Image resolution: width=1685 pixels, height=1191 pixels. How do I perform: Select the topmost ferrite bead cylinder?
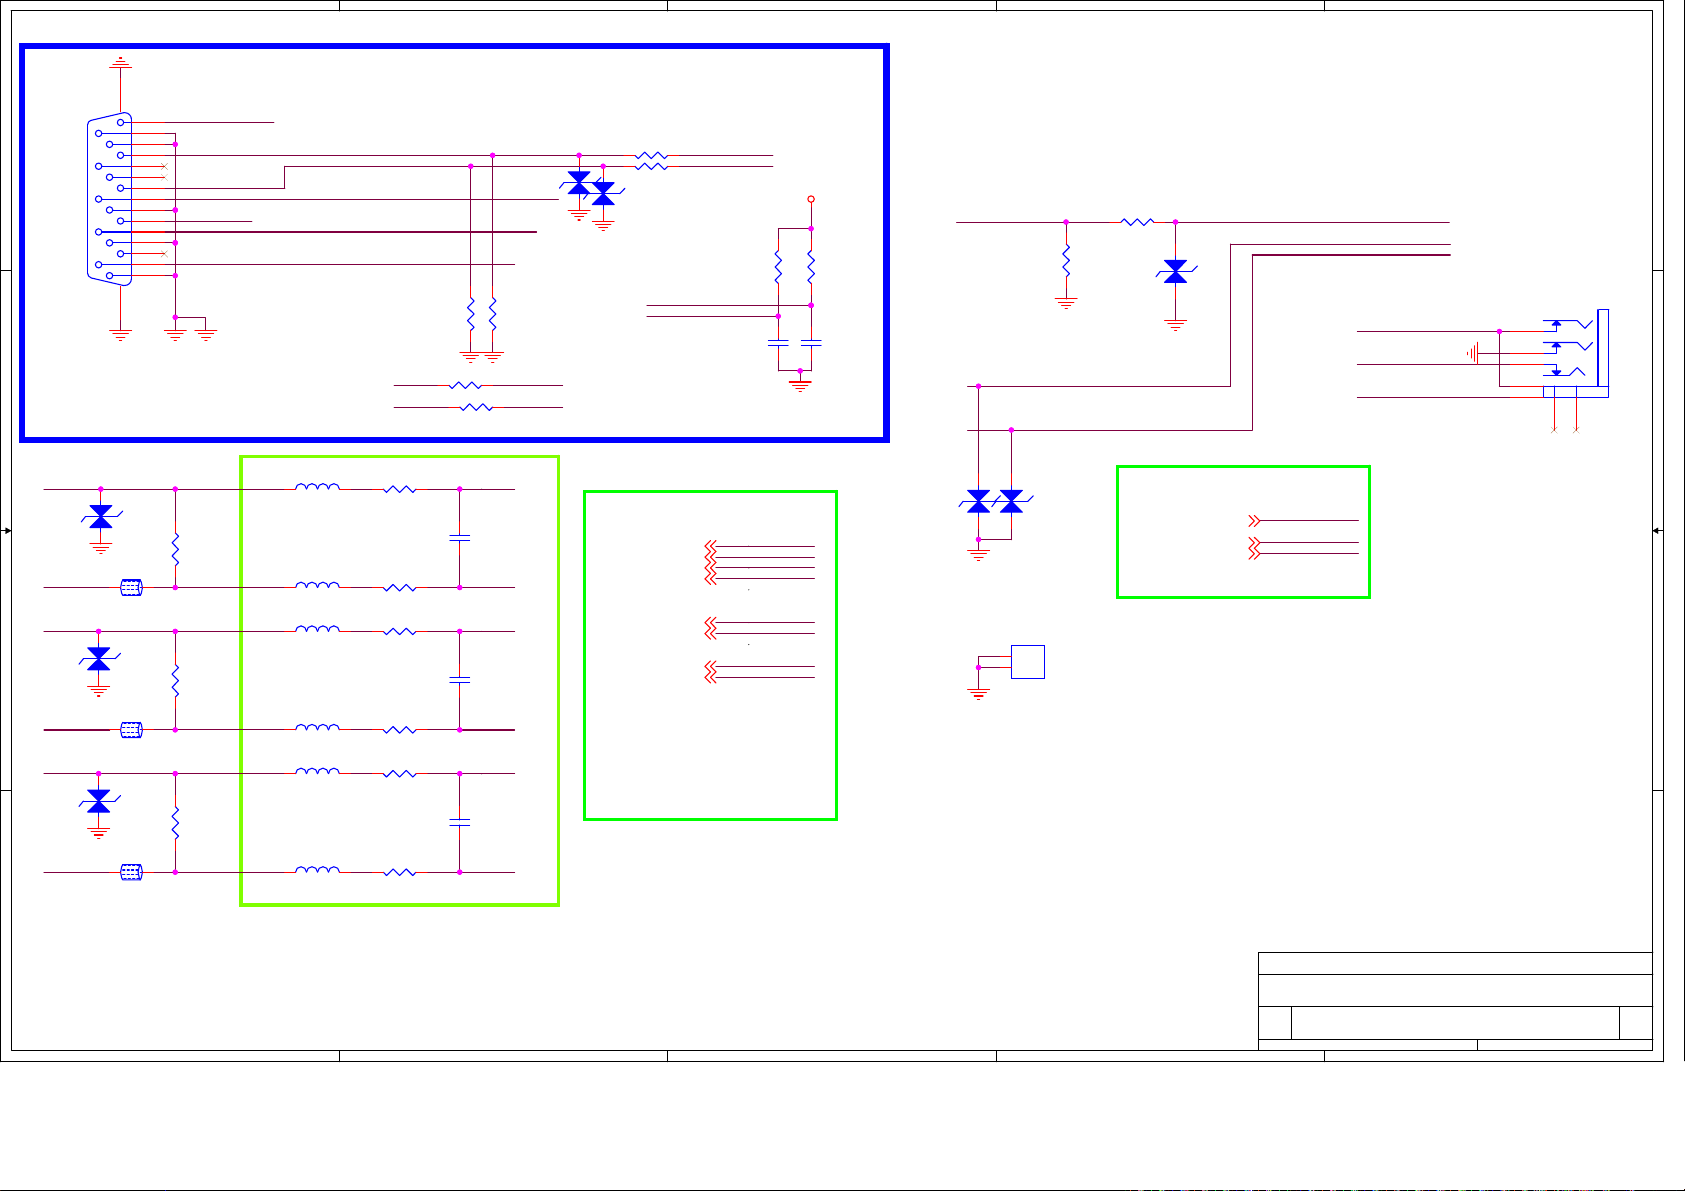point(131,587)
